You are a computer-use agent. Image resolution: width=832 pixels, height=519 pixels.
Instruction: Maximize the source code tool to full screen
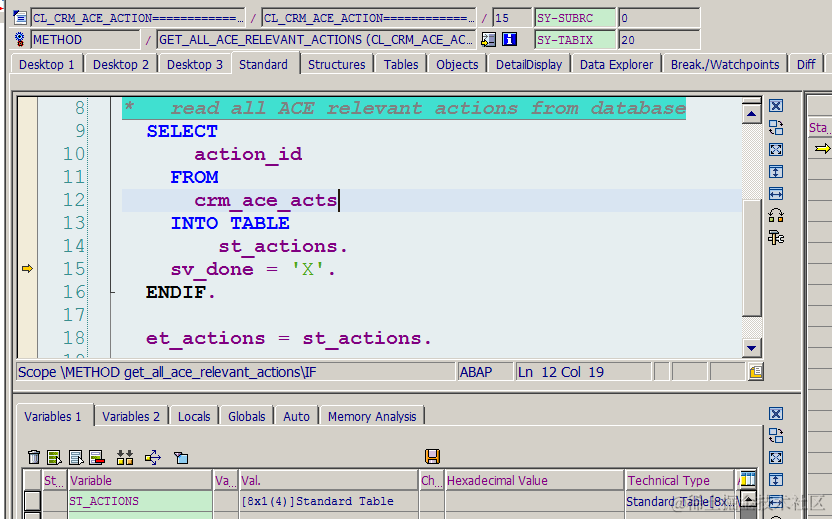776,150
